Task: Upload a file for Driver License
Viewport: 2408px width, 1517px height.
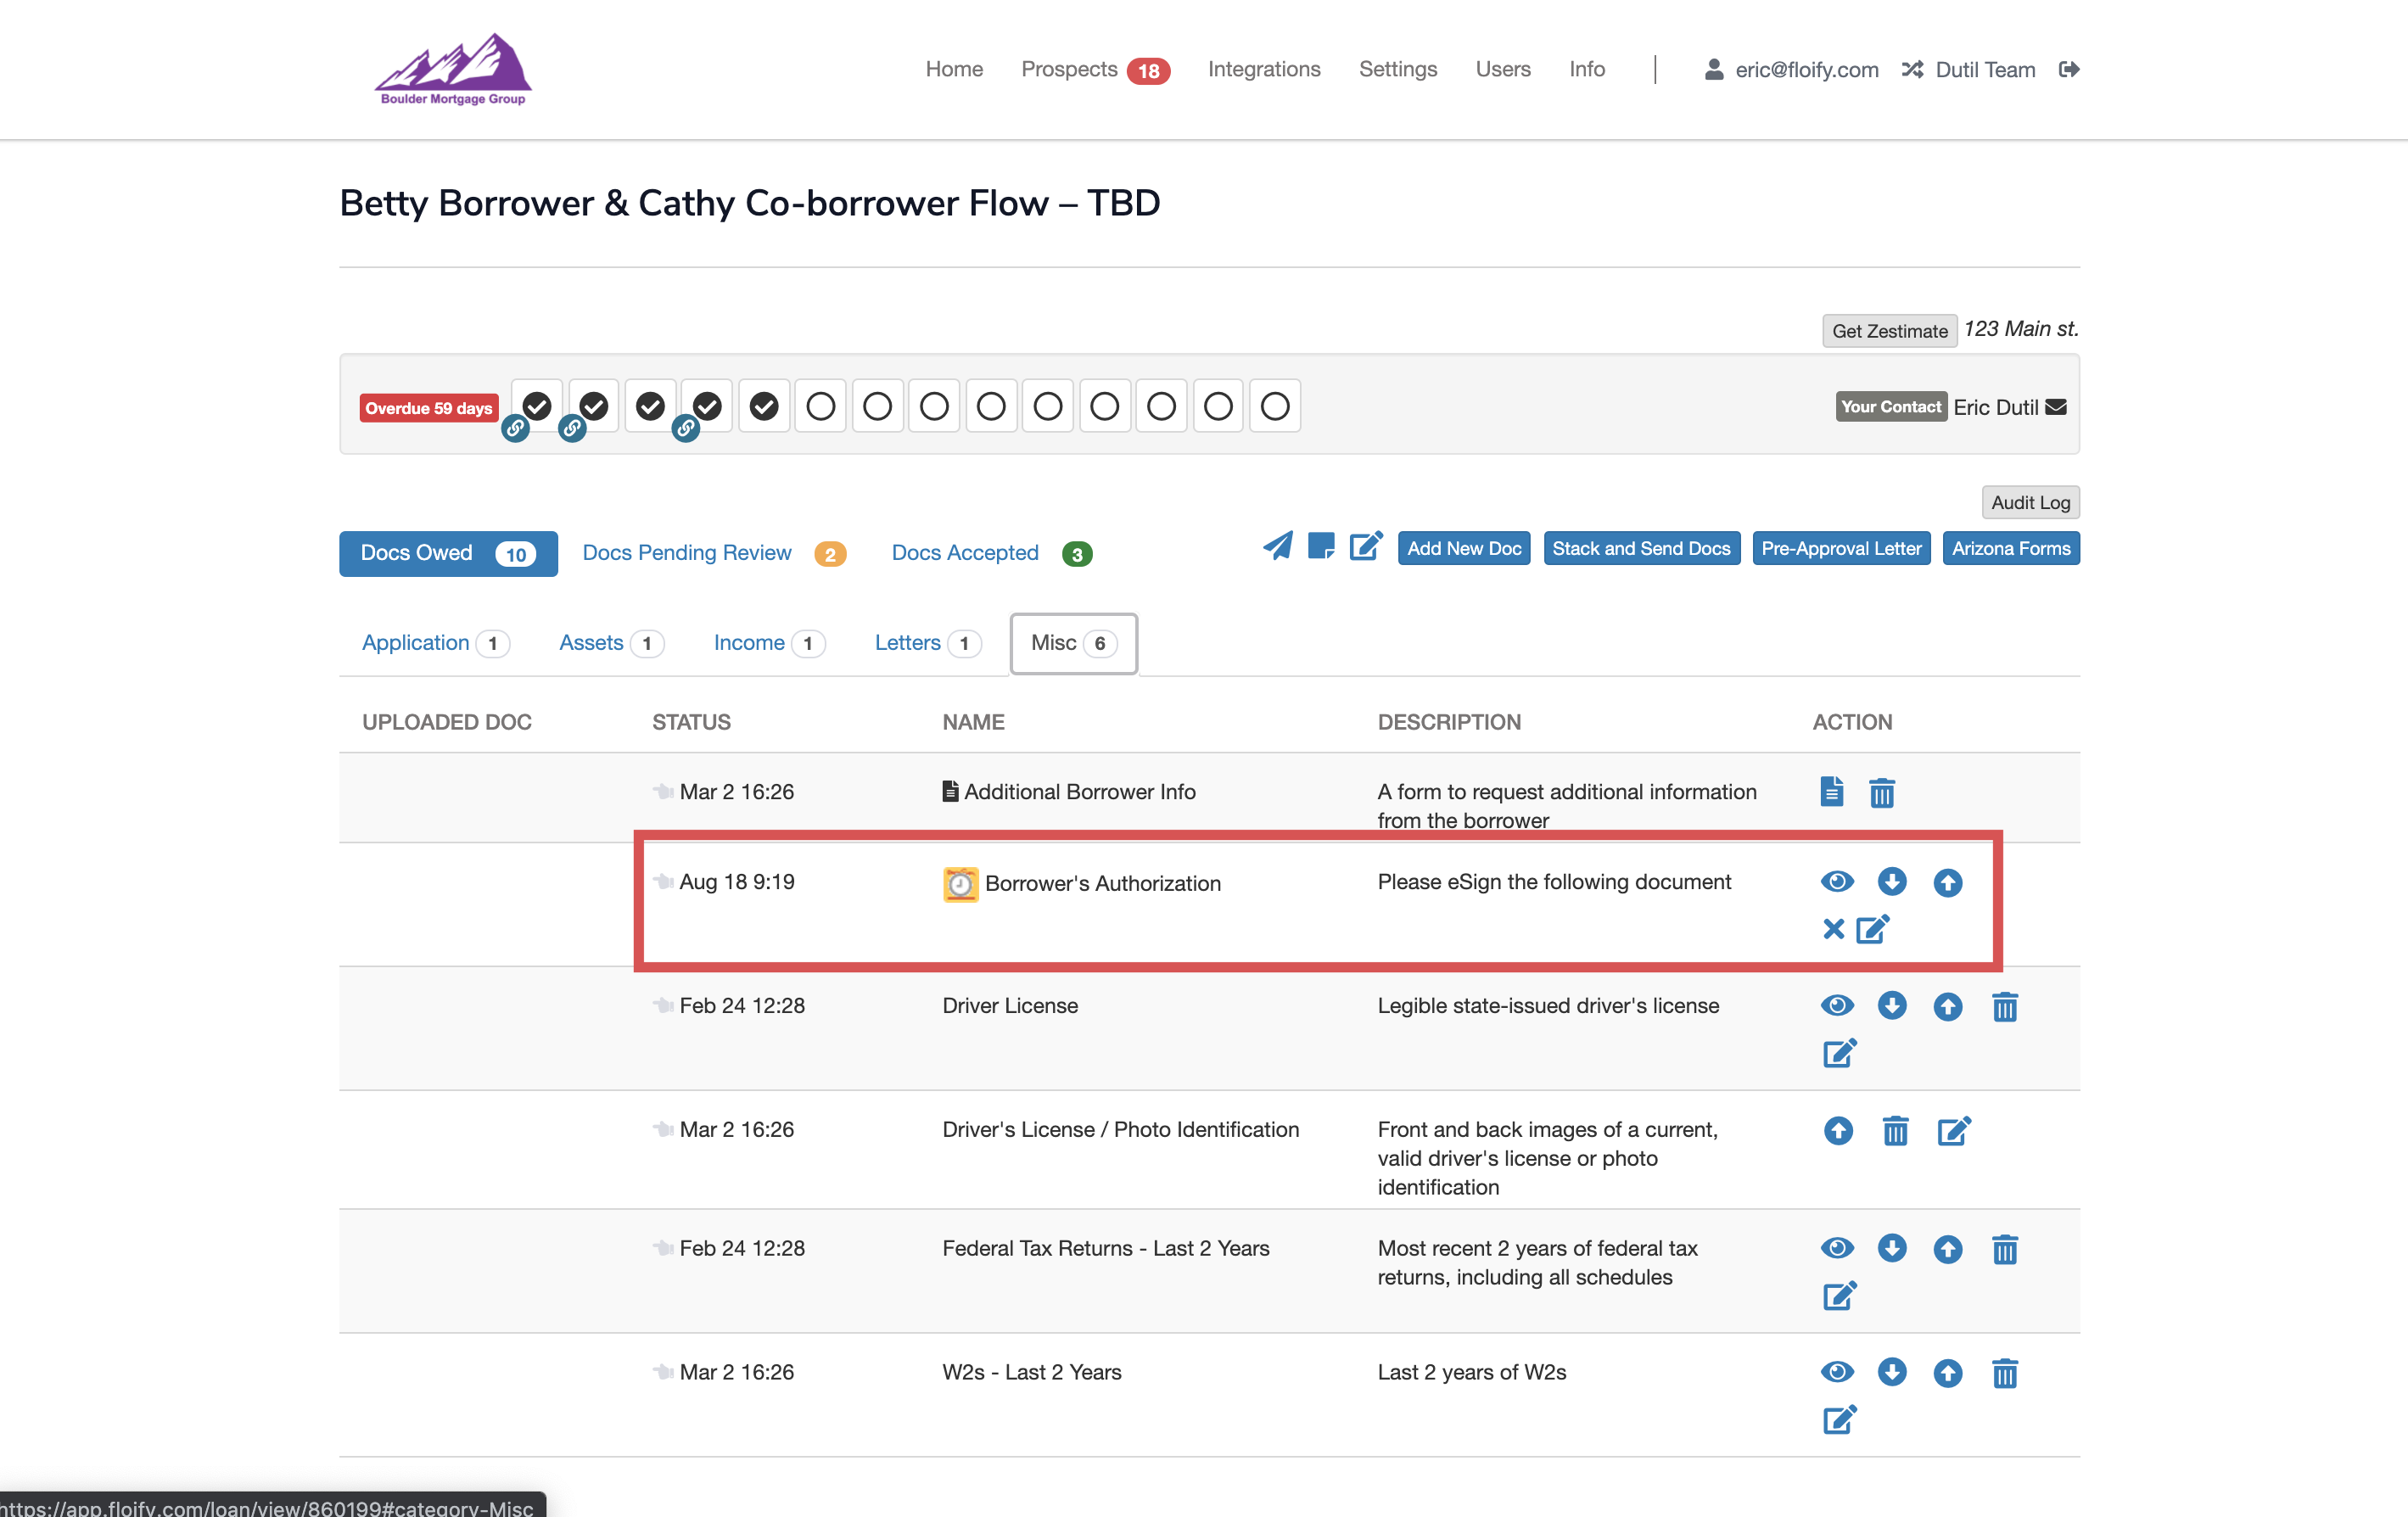Action: click(1947, 1006)
